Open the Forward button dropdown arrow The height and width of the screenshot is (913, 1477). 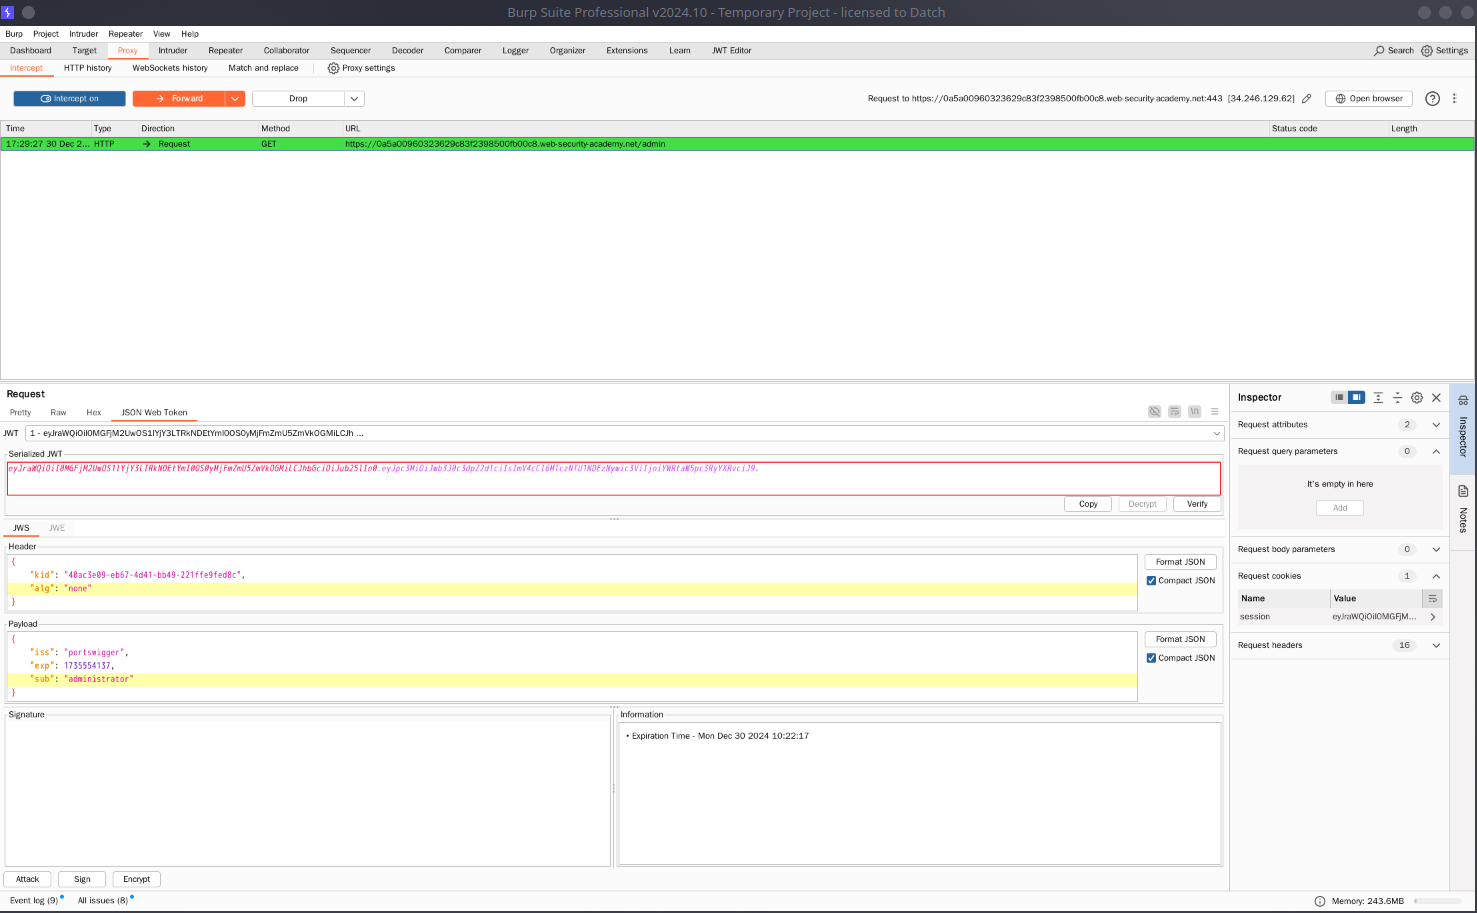235,99
